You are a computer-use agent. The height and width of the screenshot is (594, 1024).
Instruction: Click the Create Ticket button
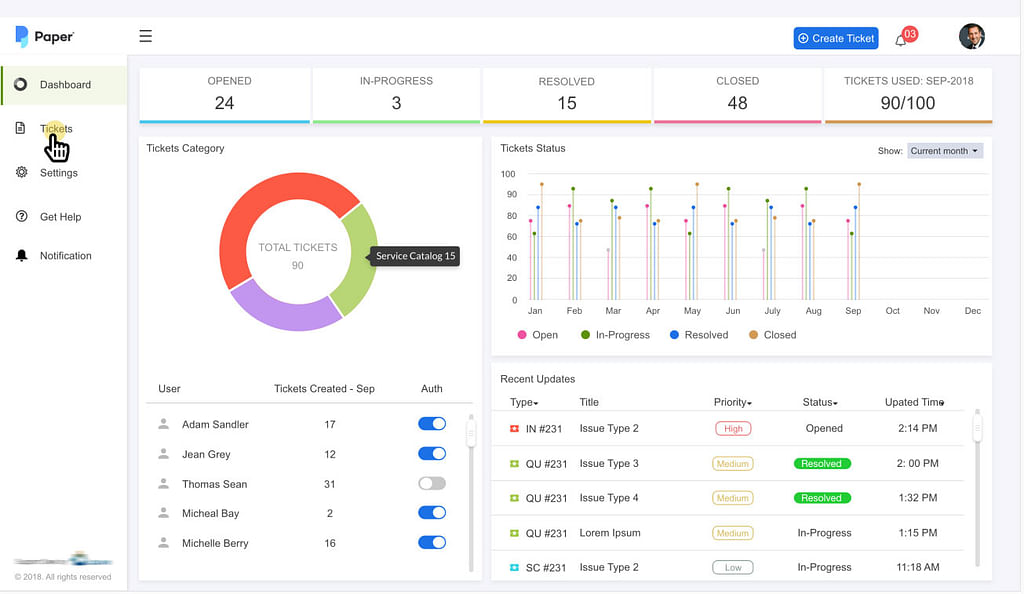pos(836,38)
